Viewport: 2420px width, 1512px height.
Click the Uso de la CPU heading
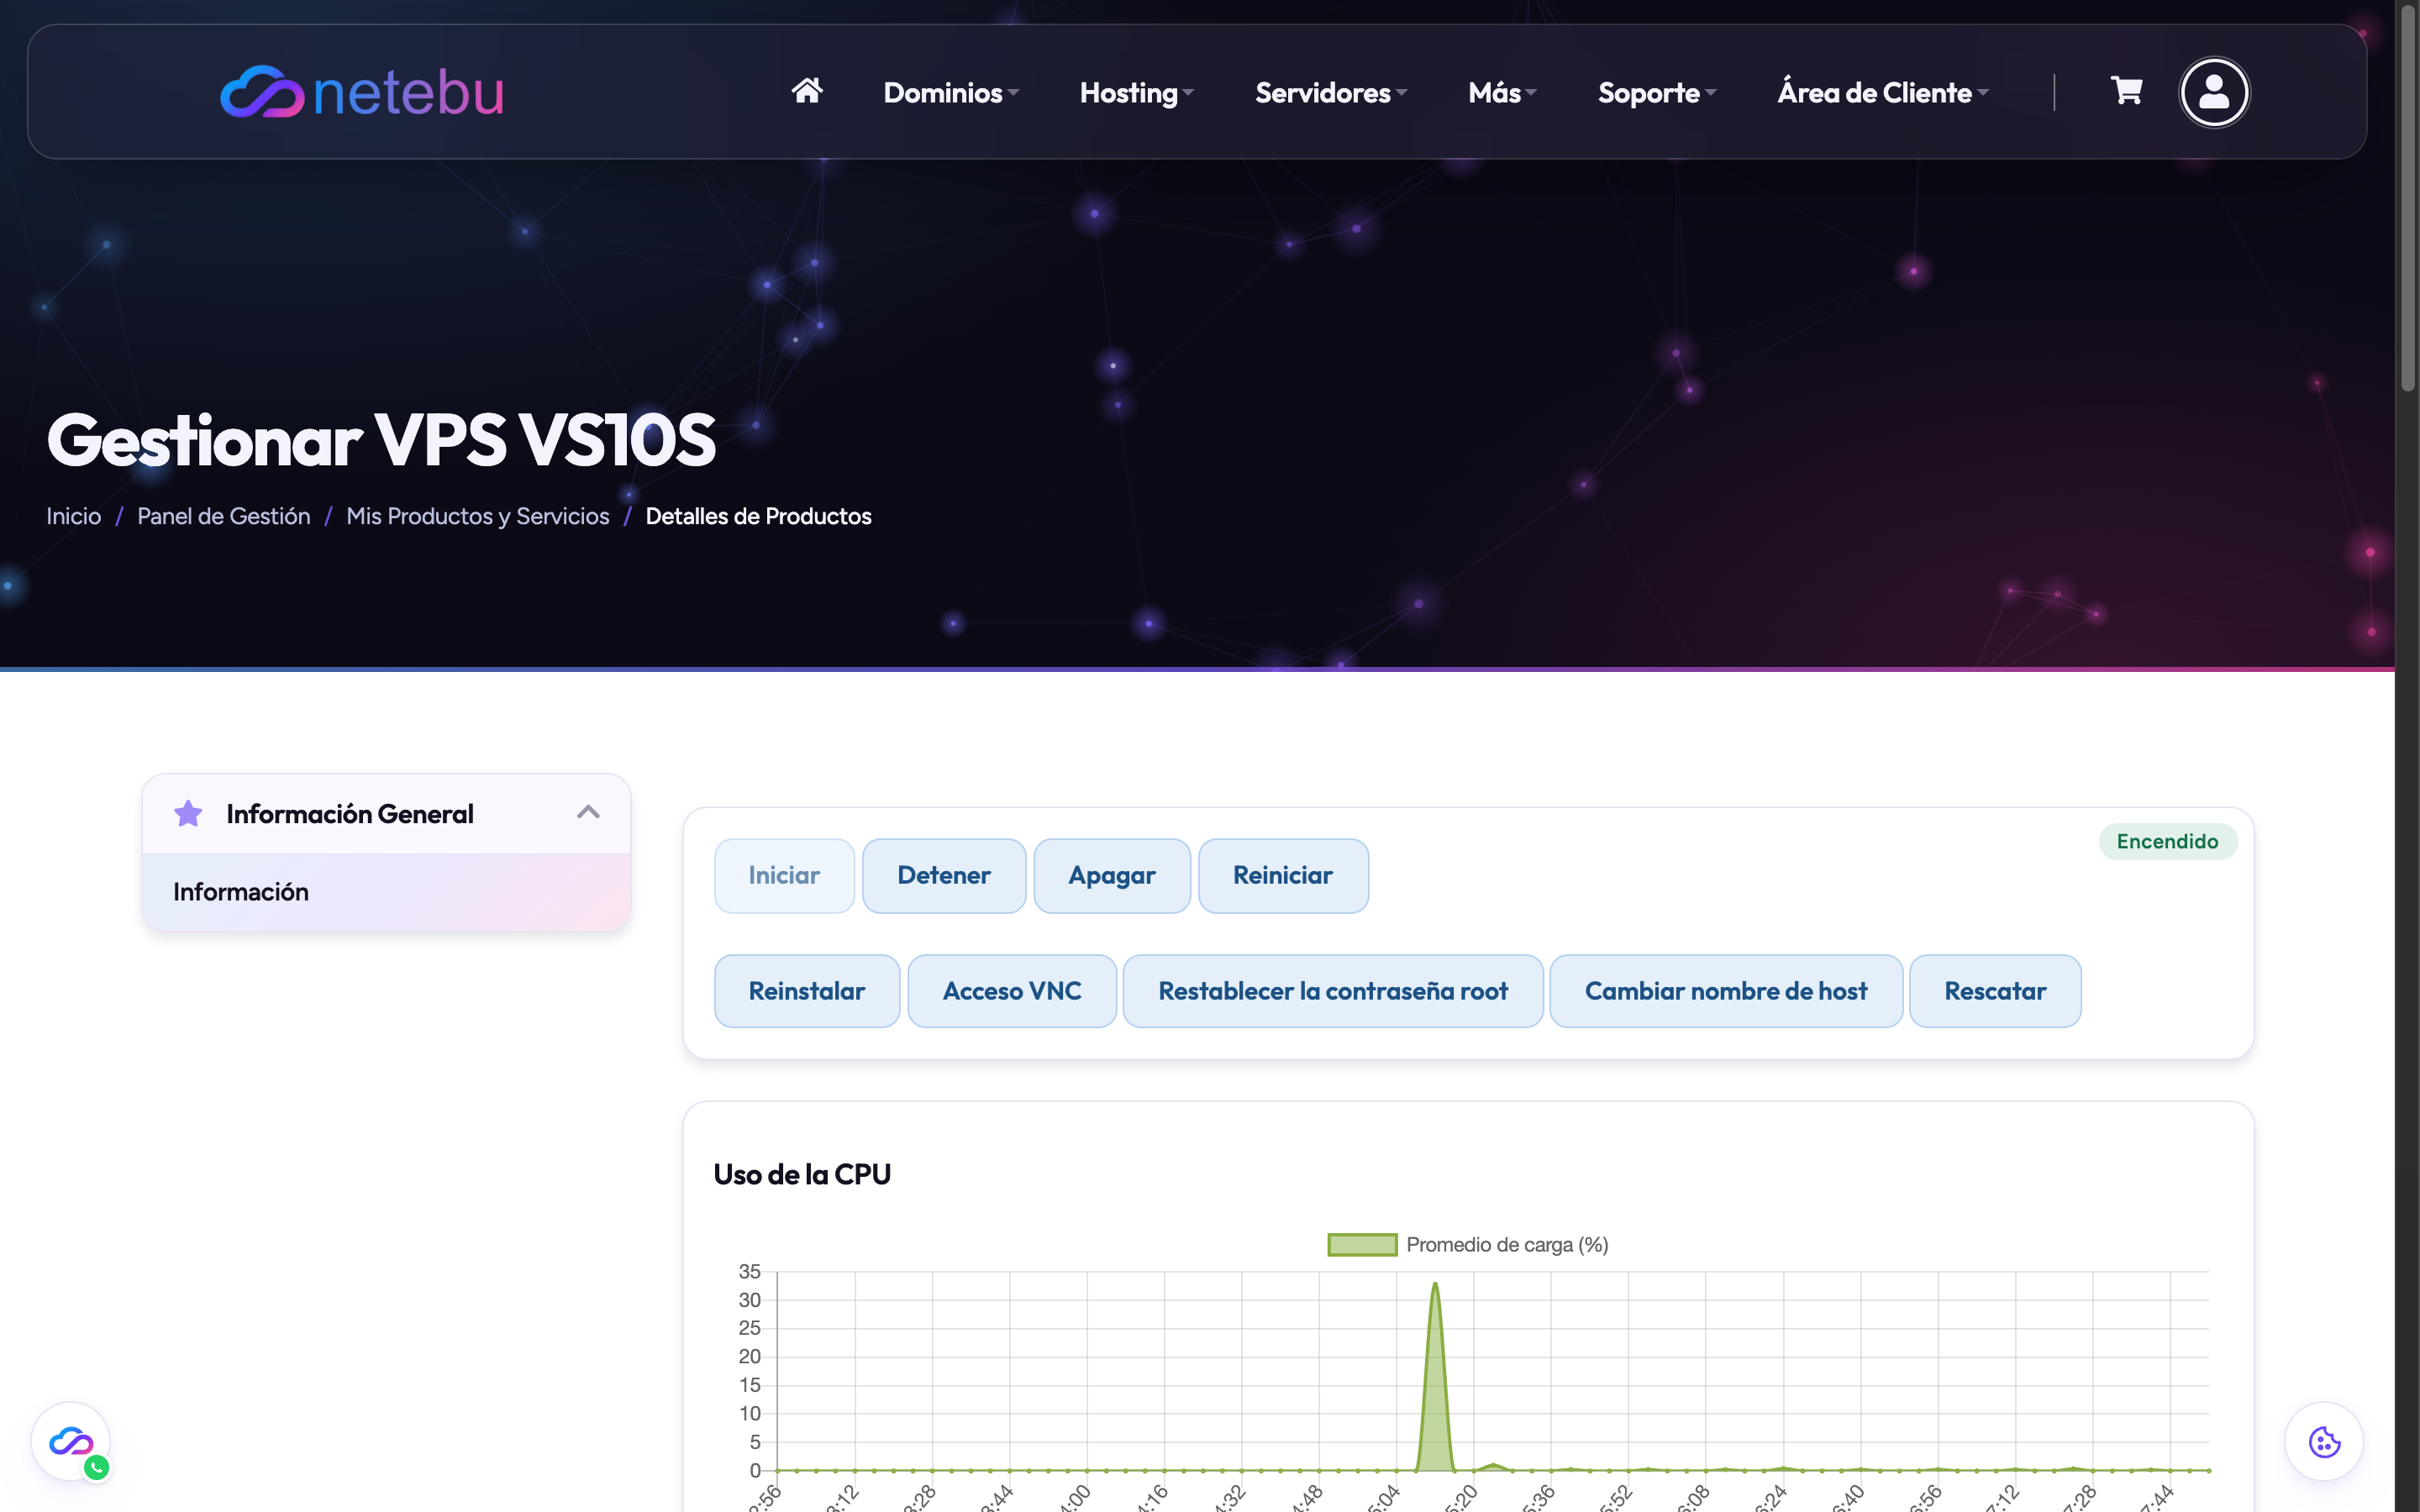tap(802, 1174)
